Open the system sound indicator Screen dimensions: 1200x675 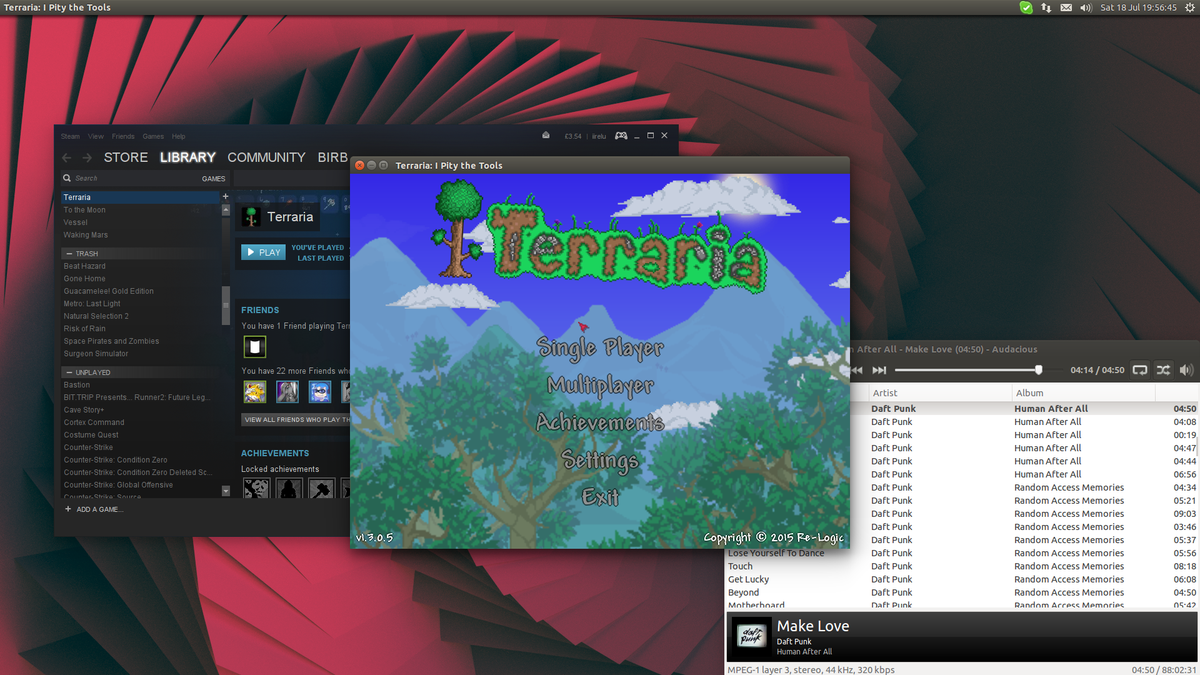tap(1086, 7)
